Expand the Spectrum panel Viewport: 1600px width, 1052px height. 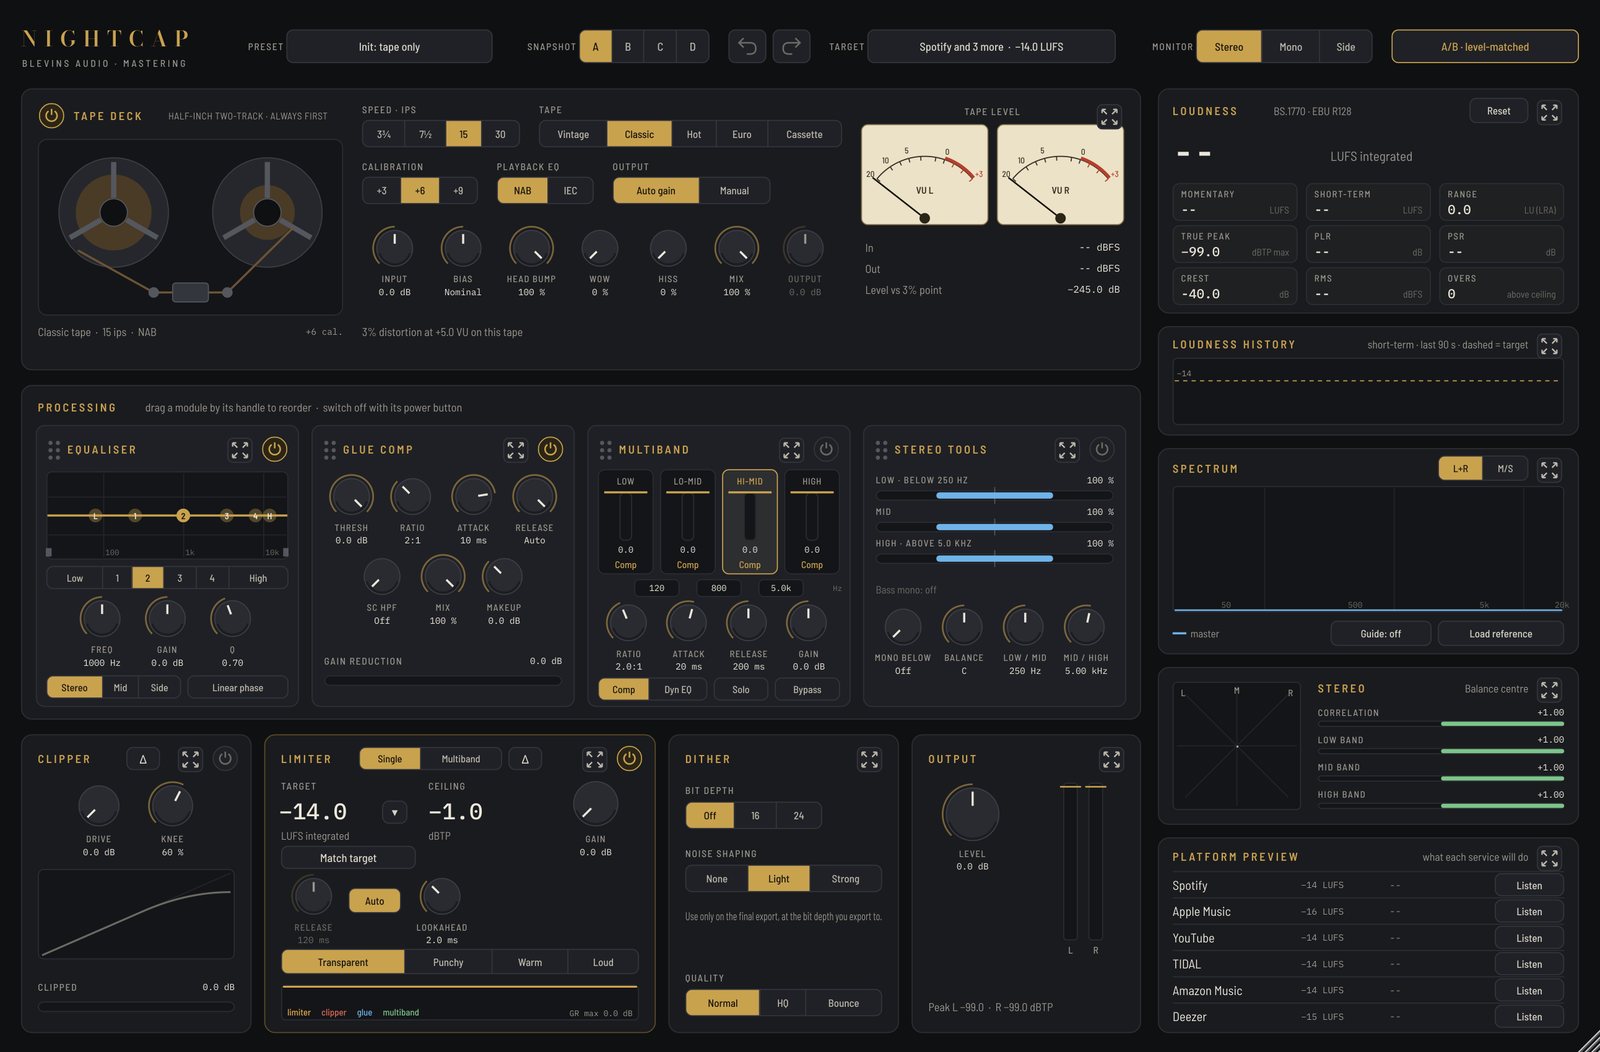tap(1549, 469)
